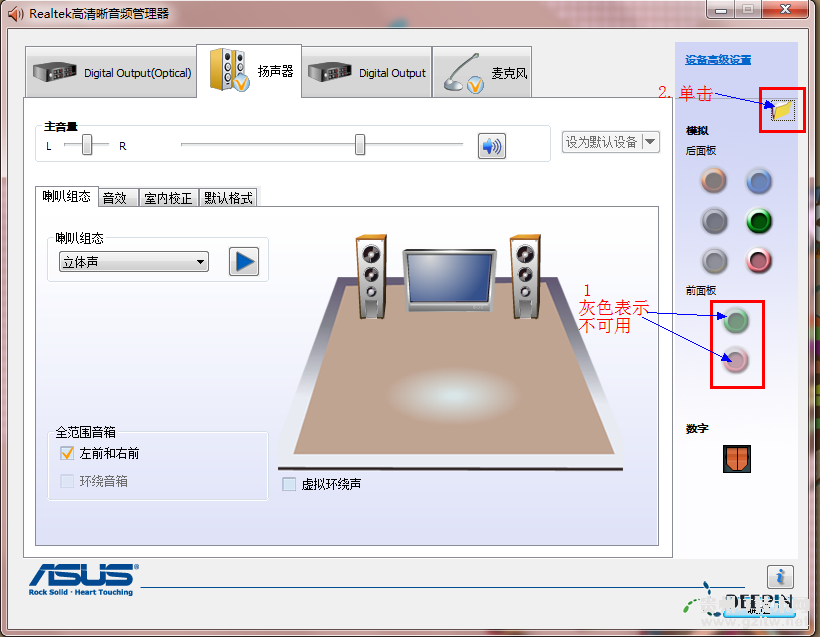Click the pink rear panel jack

tap(758, 260)
